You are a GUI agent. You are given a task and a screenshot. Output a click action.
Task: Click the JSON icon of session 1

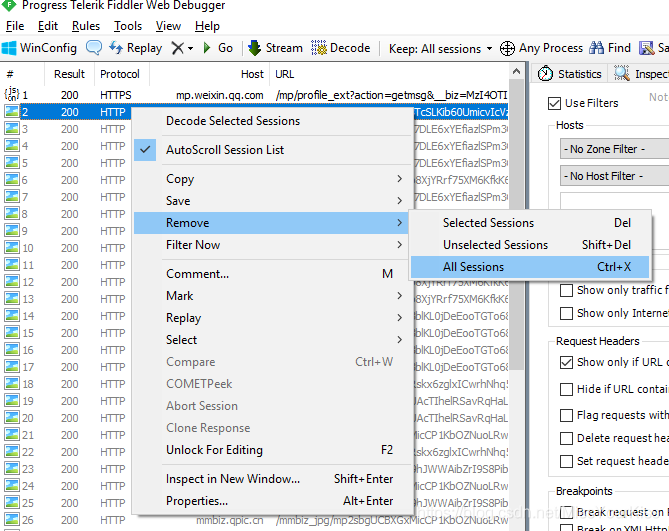12,94
